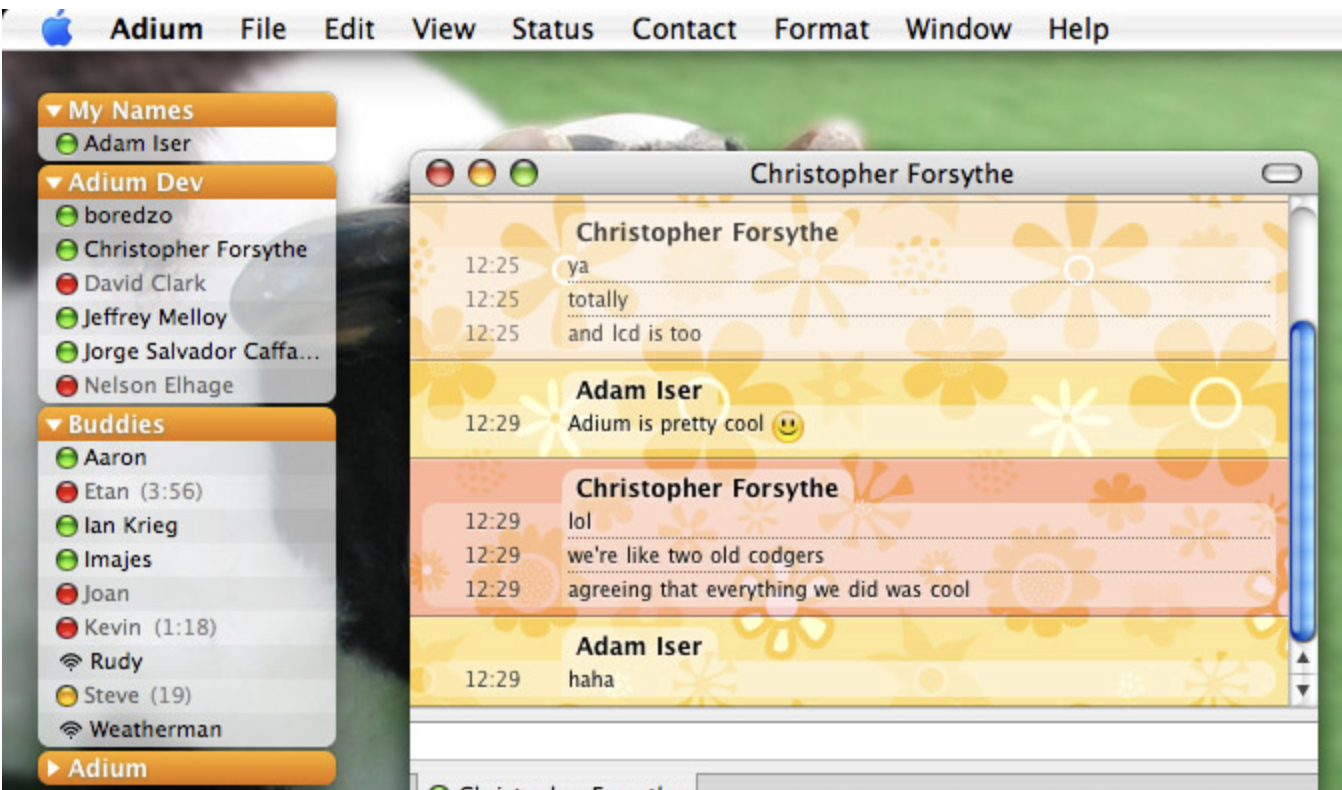1342x790 pixels.
Task: Click Christopher Forsythe's green status icon in list
Action: (x=67, y=249)
